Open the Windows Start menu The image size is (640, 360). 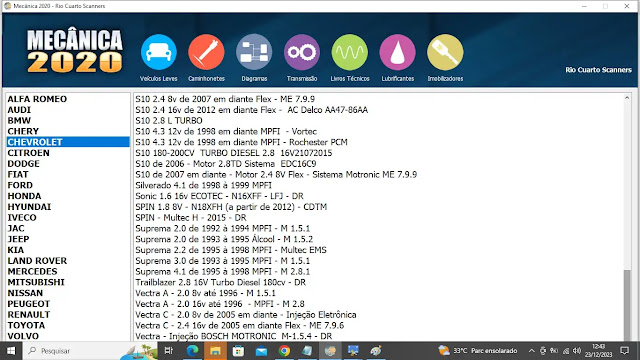coord(11,351)
